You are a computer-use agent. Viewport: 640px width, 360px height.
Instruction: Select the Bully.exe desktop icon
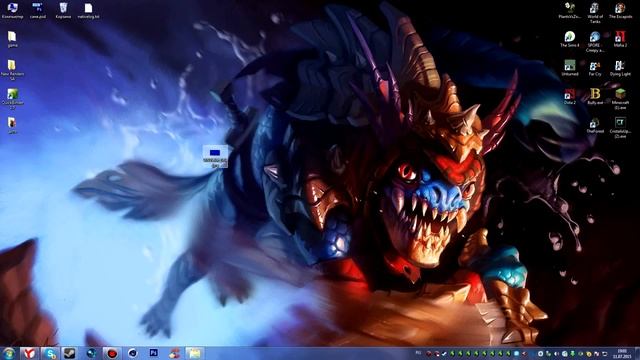click(x=595, y=97)
